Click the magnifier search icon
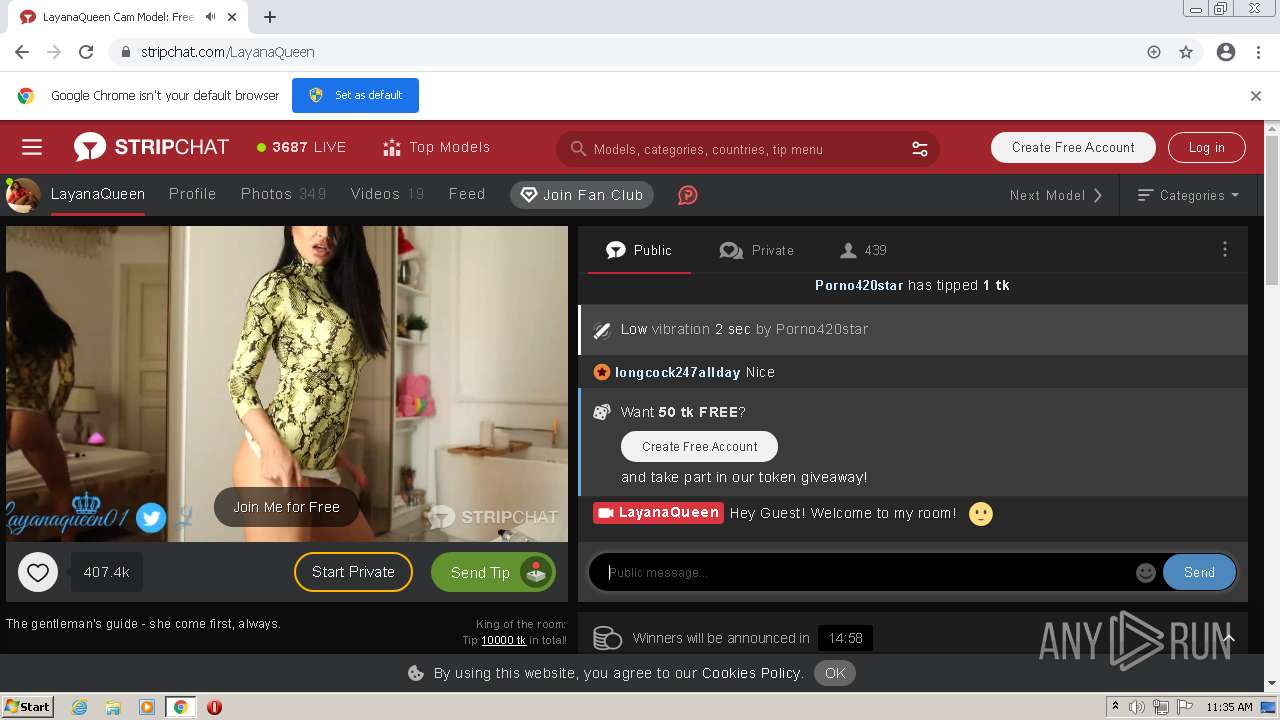Screen dimensions: 1280x720 (x=578, y=149)
